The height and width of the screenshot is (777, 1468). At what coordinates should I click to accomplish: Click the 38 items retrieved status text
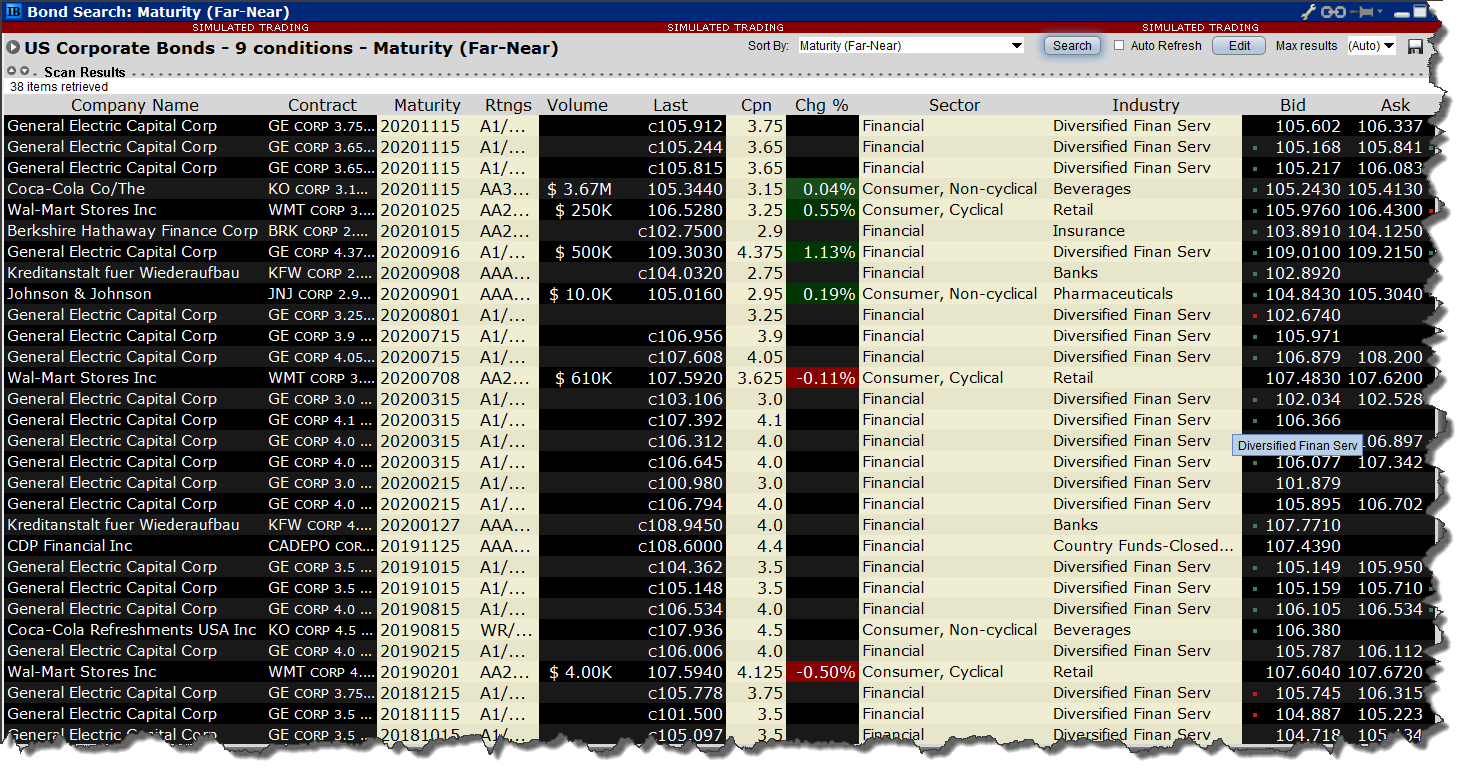[59, 87]
